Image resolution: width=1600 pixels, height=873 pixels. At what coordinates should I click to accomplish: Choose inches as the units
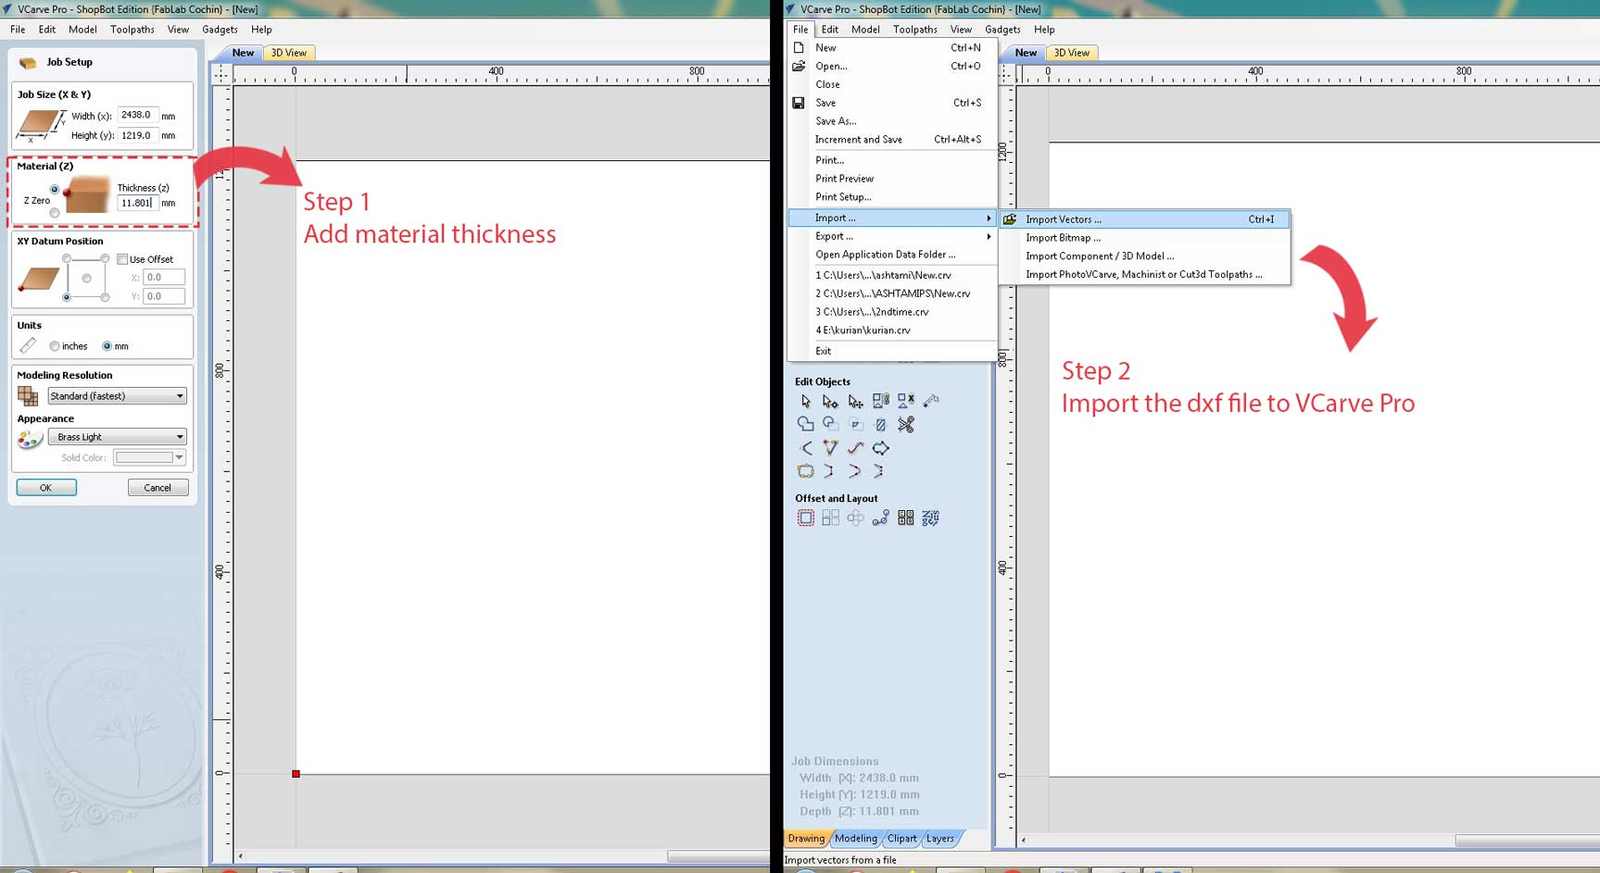coord(55,346)
